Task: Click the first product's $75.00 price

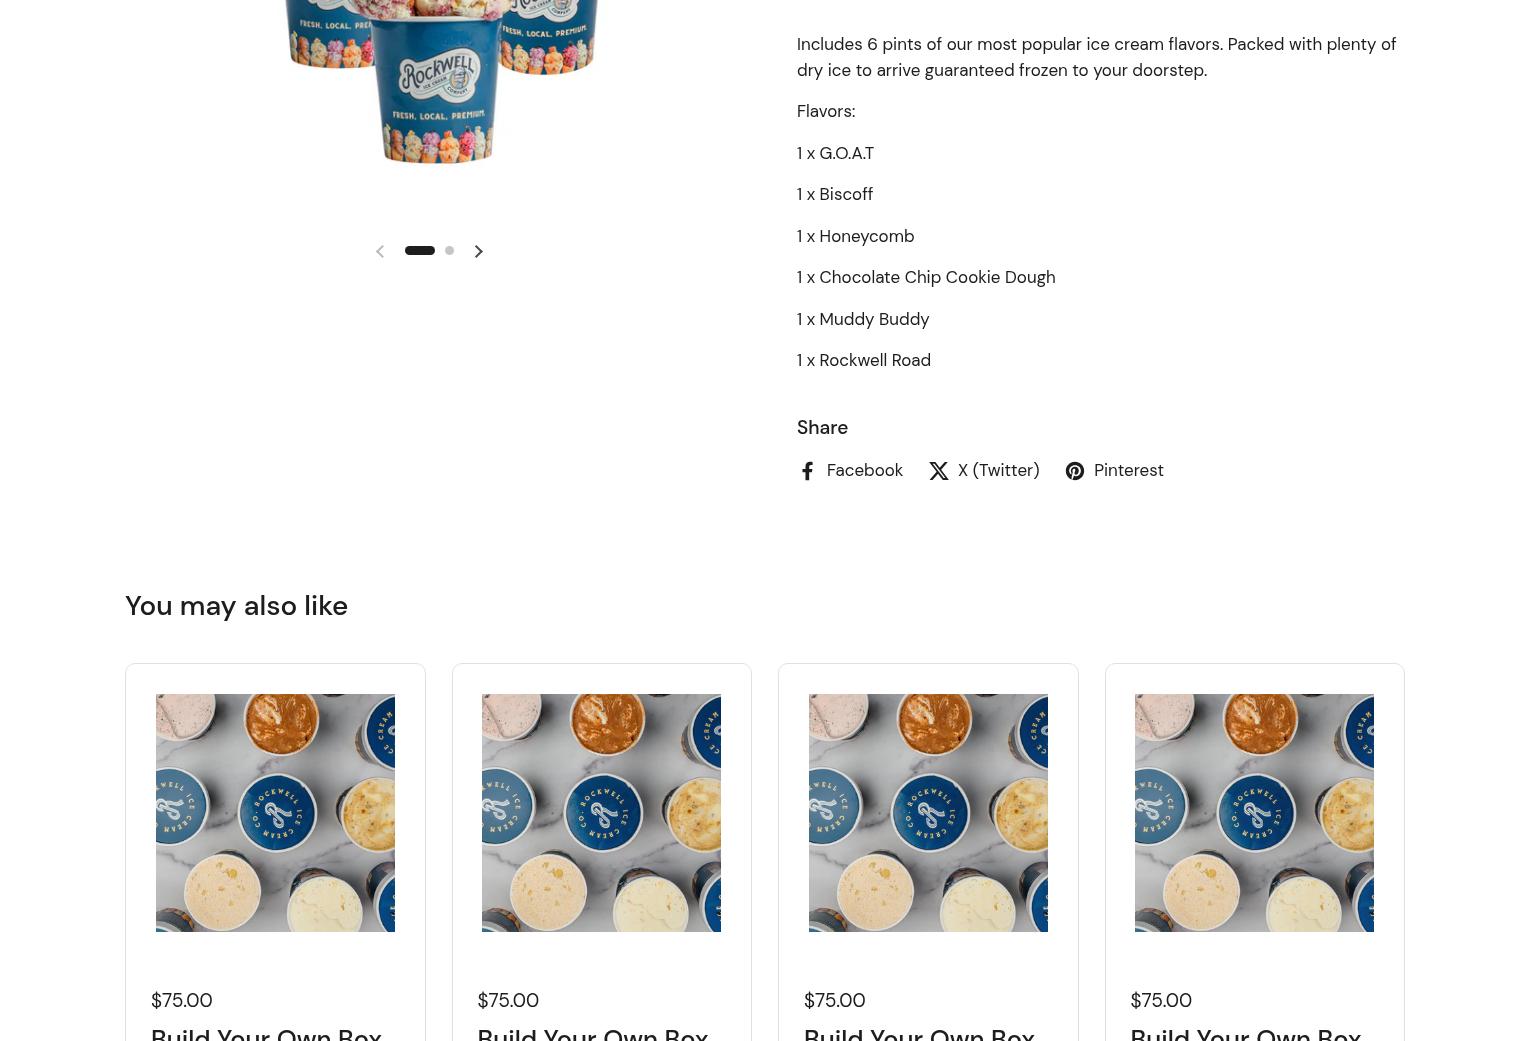Action: click(181, 1000)
